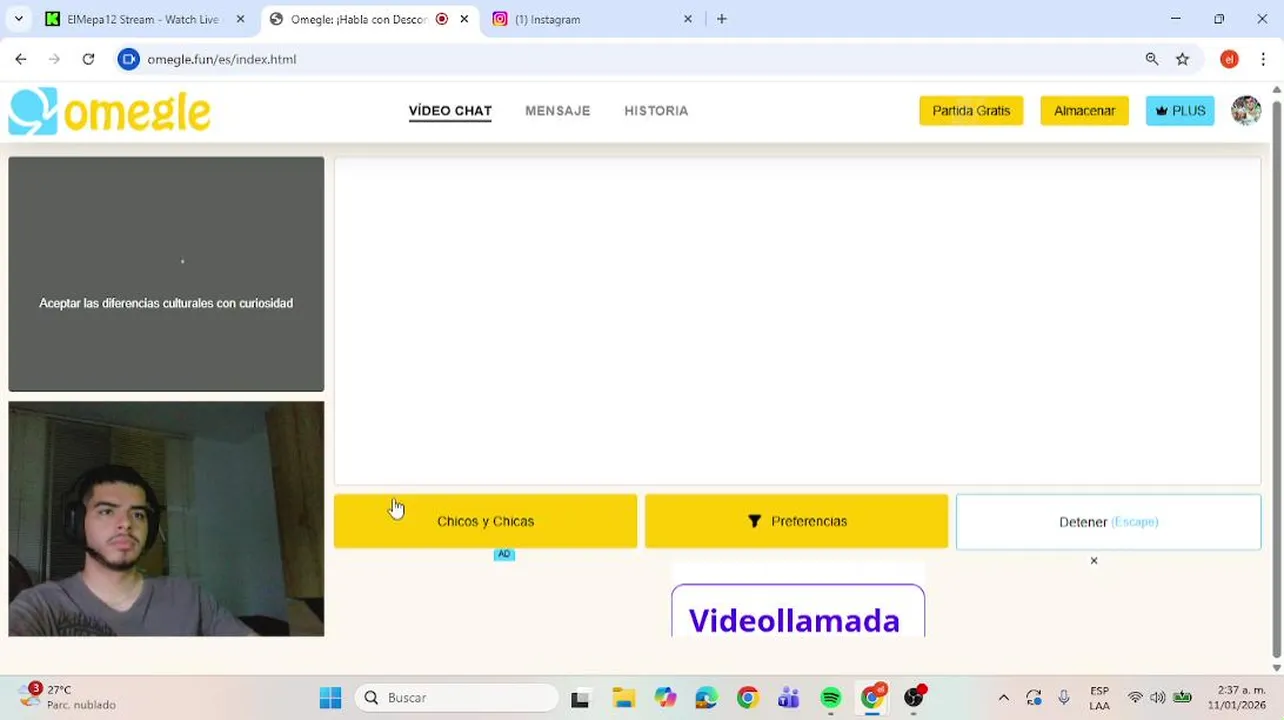Open Microsoft Edge from taskbar
Viewport: 1284px width, 720px height.
coord(706,698)
